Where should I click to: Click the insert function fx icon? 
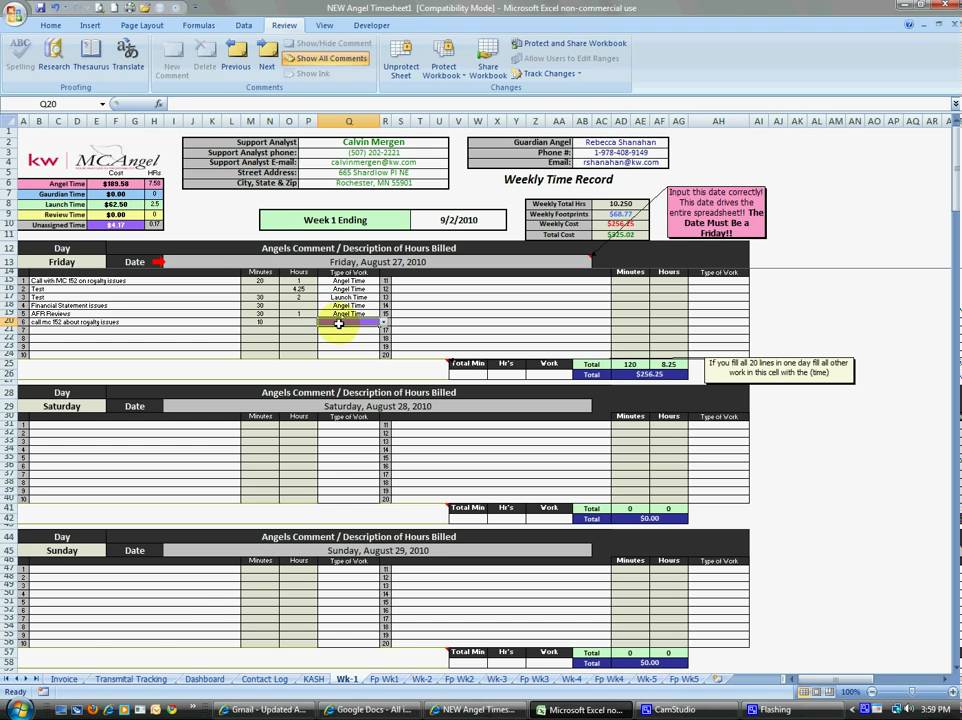(159, 104)
